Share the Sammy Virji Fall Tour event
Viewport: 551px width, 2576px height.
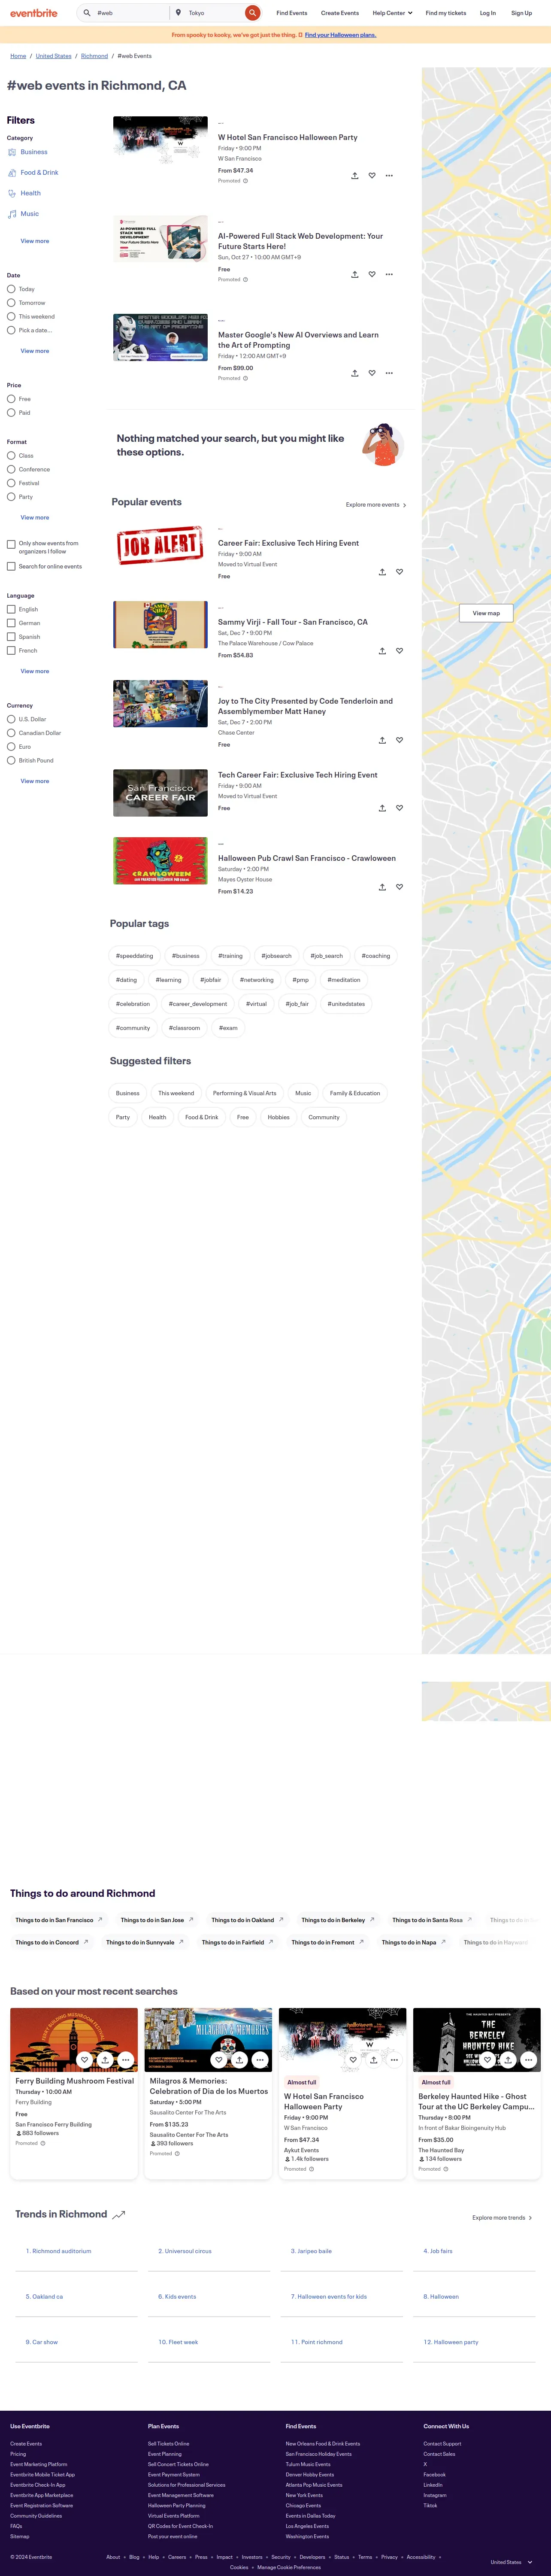click(382, 651)
